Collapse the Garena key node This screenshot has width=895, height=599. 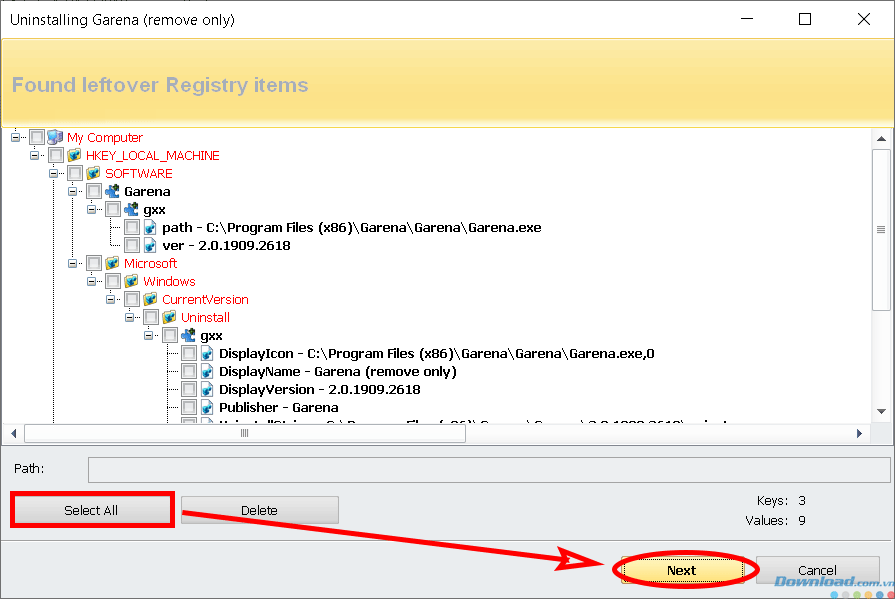72,191
